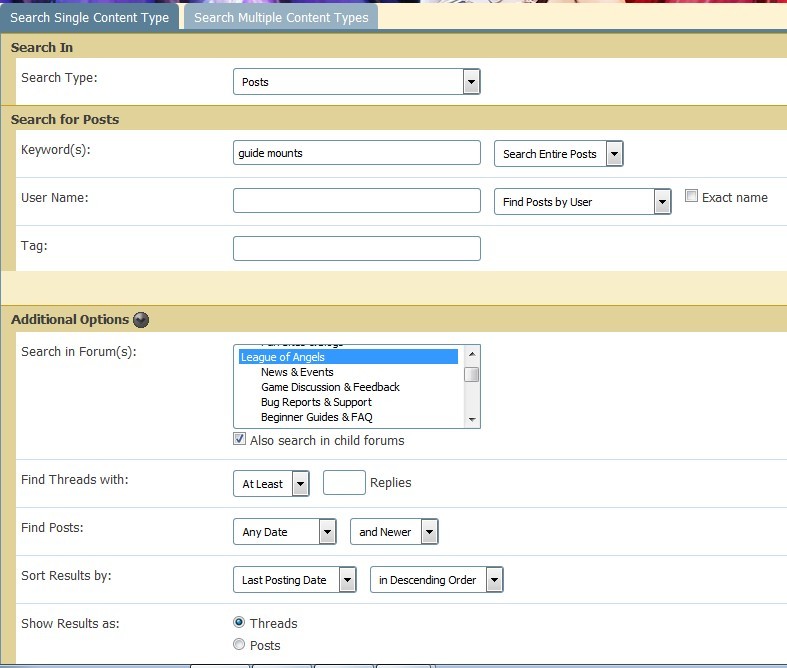Open the Last Posting Date sort dropdown
Screen dimensions: 787x668
click(x=294, y=580)
